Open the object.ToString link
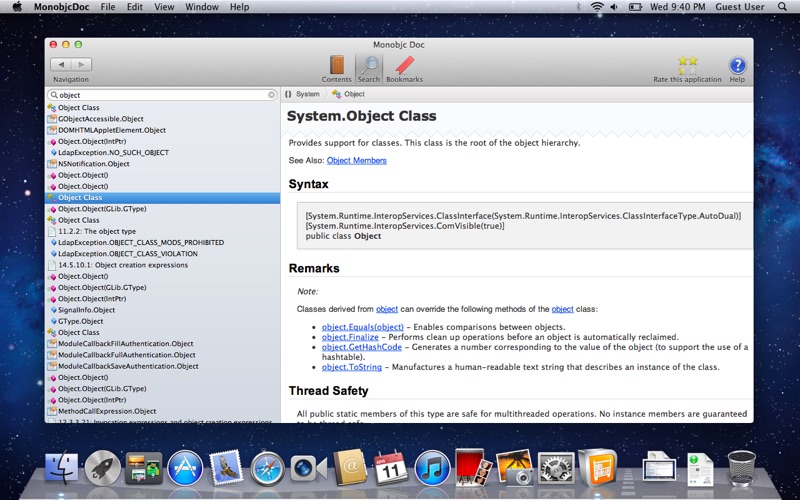800x500 pixels. (x=352, y=367)
